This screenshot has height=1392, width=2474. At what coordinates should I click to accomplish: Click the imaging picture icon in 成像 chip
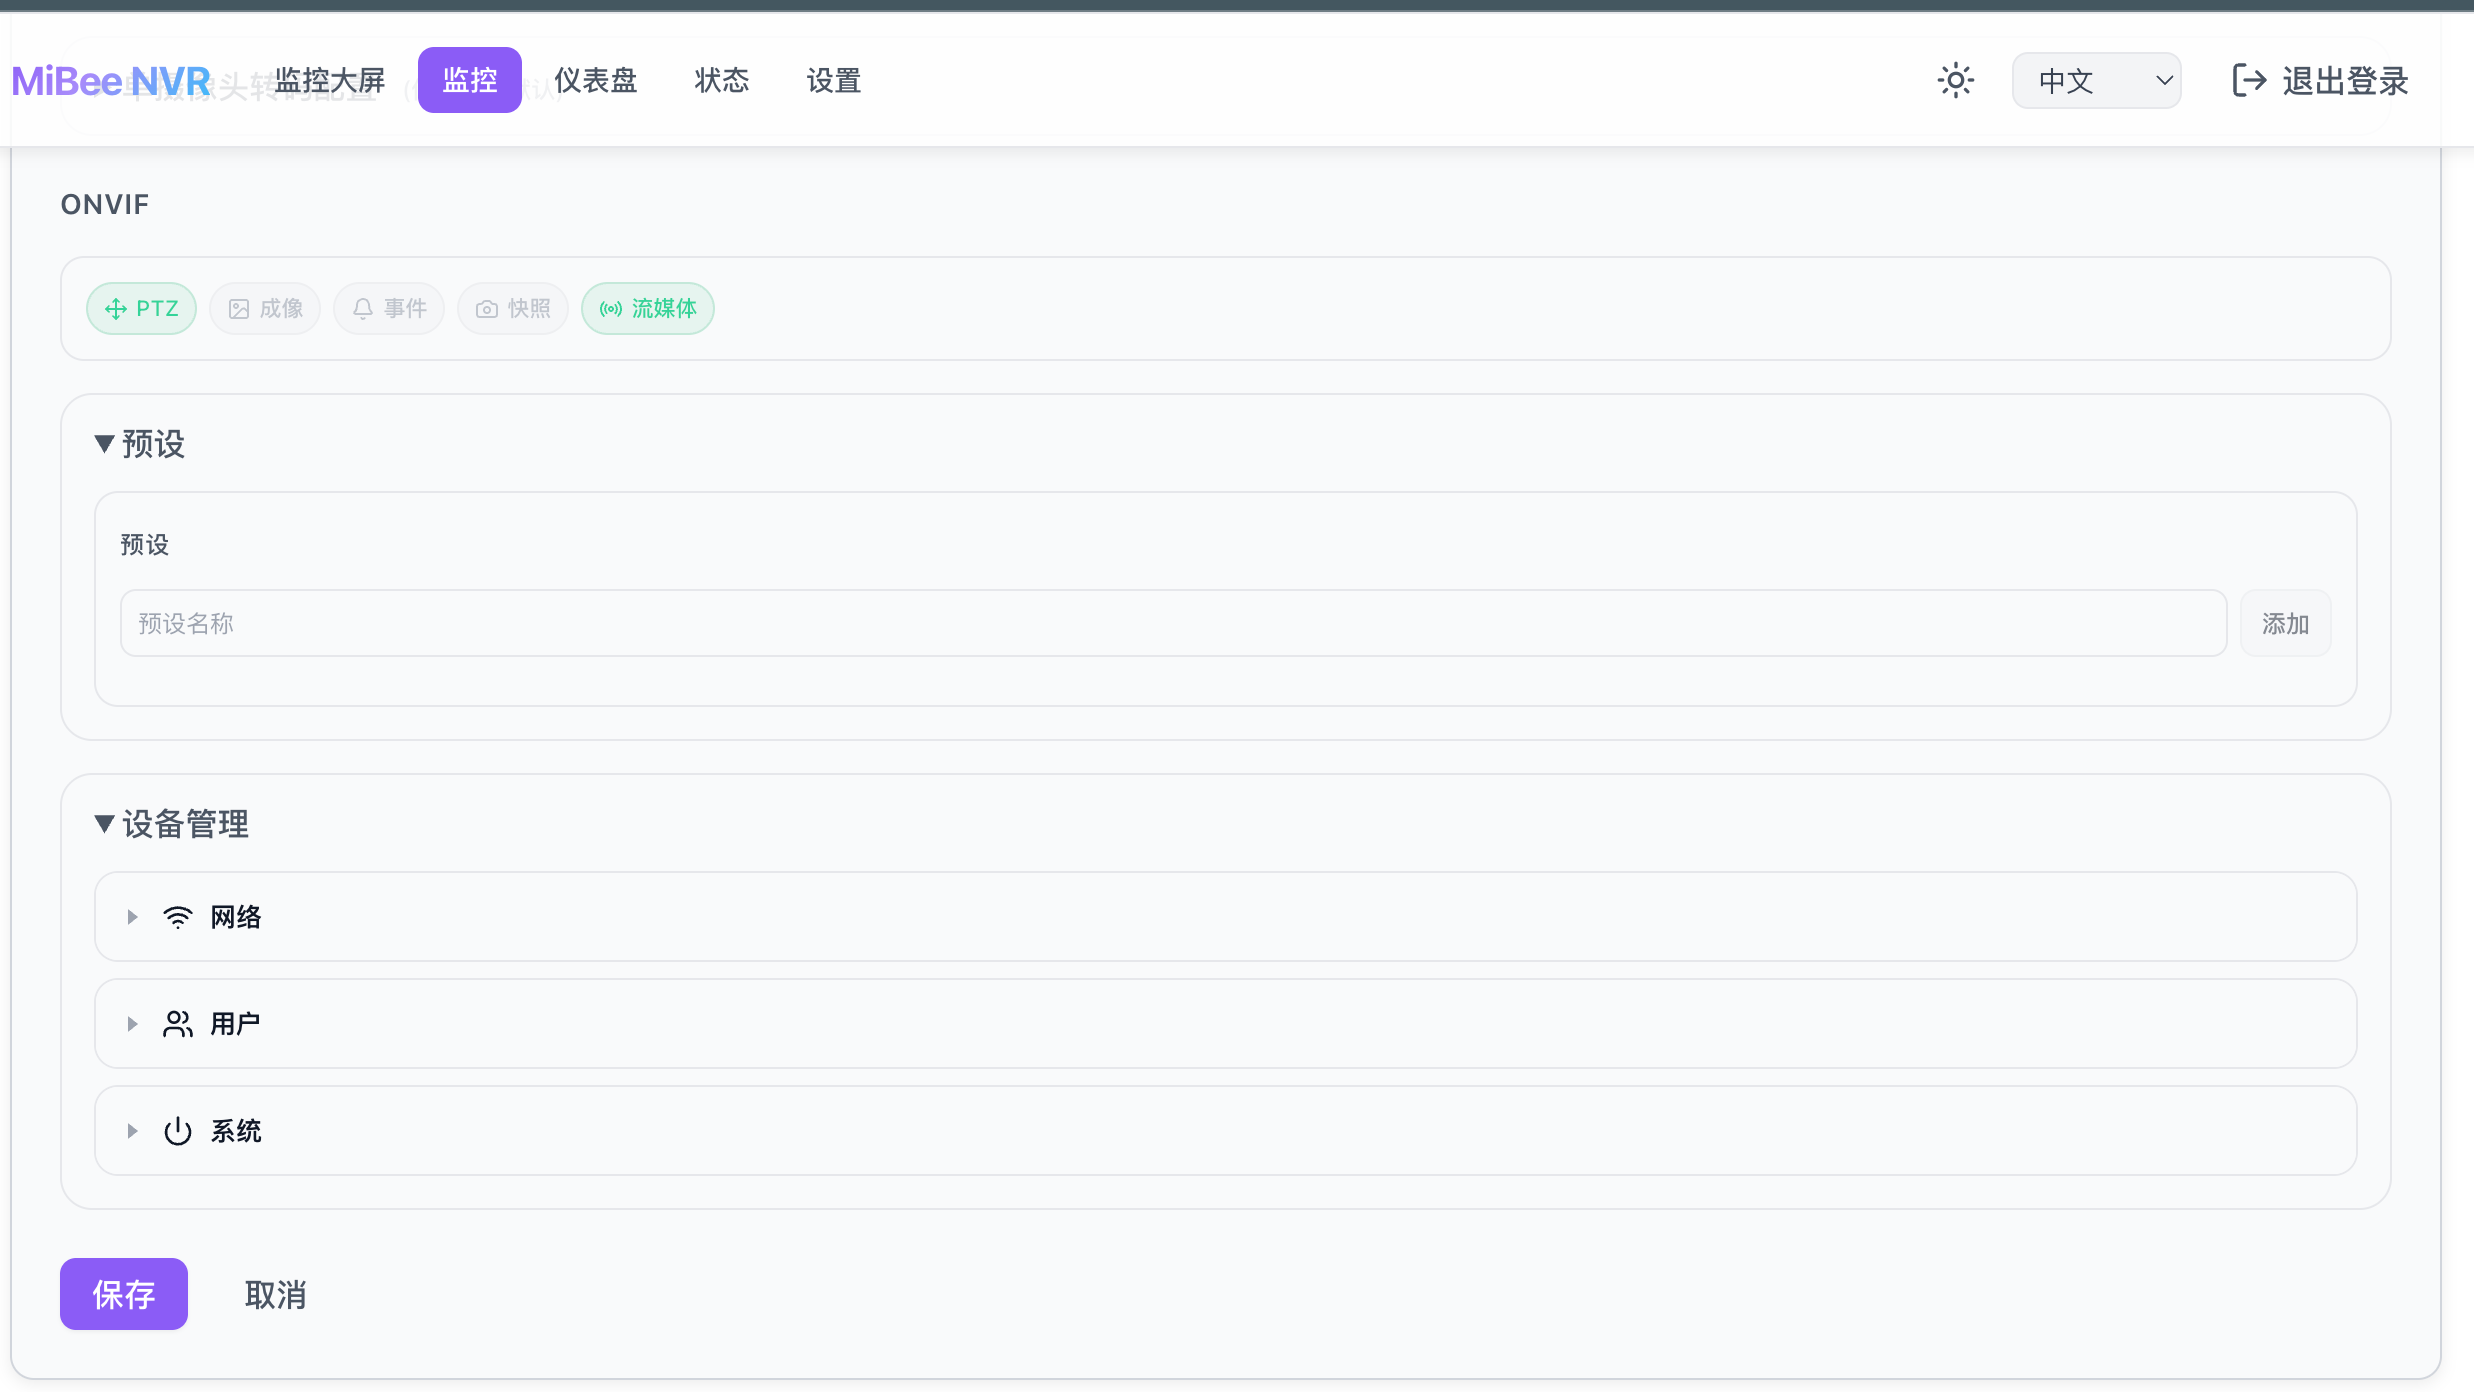[239, 309]
